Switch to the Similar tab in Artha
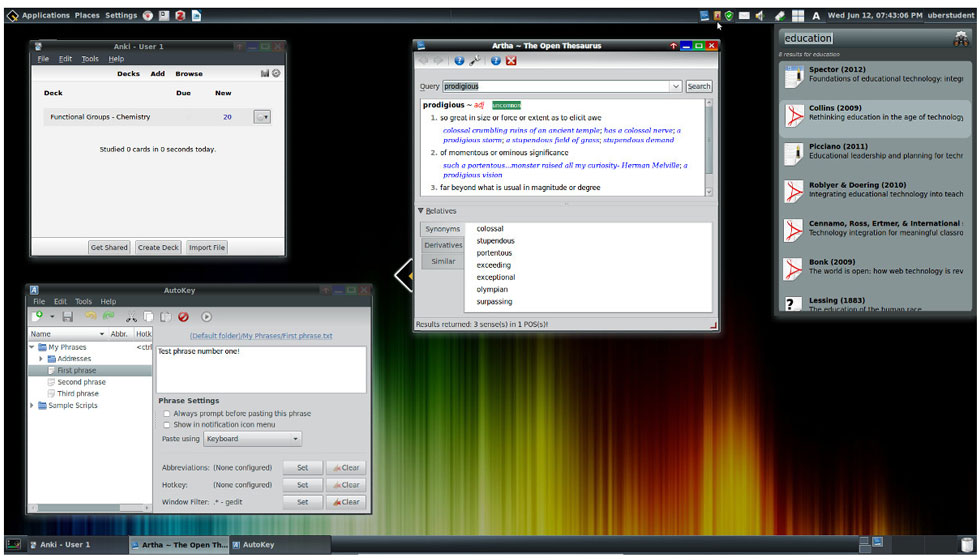 [443, 261]
